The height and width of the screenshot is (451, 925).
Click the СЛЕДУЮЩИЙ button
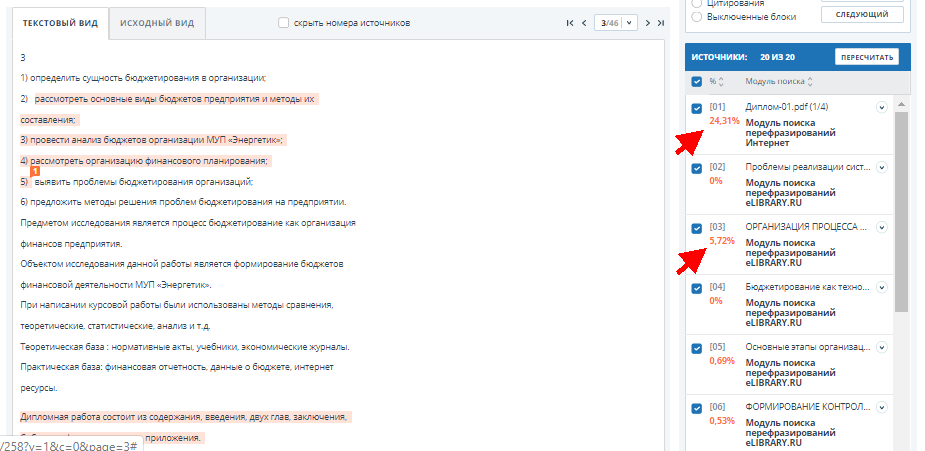[x=862, y=14]
